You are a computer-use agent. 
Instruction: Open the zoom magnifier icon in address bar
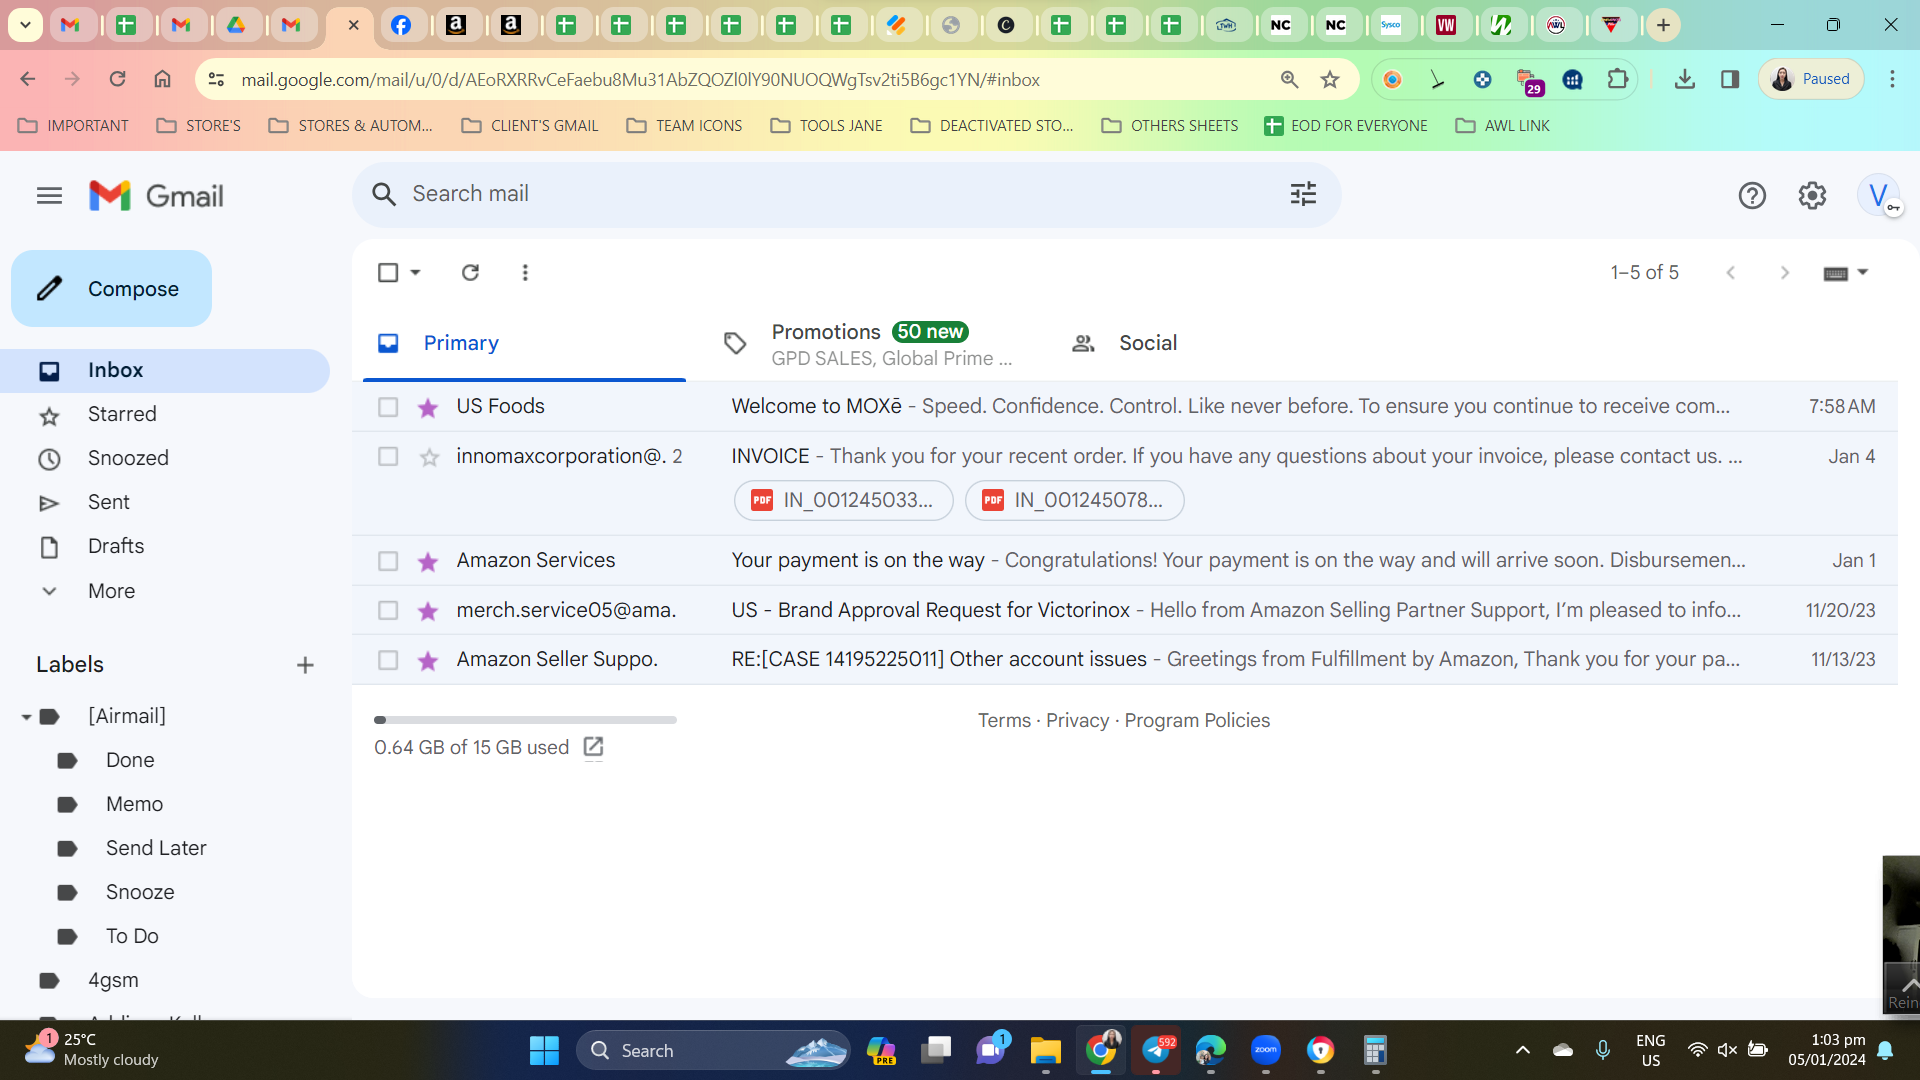click(1289, 80)
